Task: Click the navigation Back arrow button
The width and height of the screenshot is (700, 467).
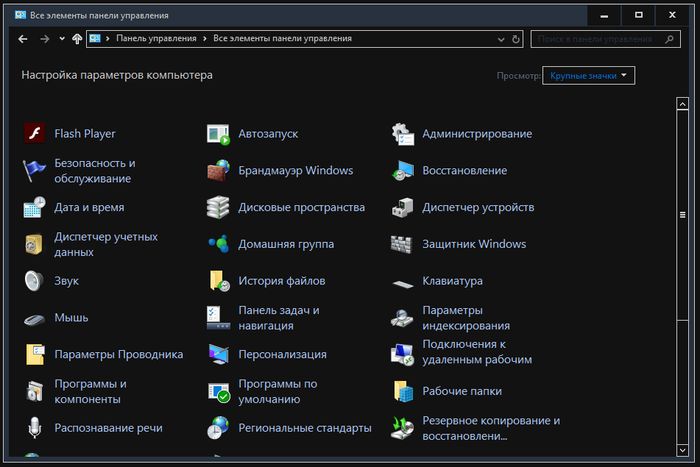Action: point(22,39)
